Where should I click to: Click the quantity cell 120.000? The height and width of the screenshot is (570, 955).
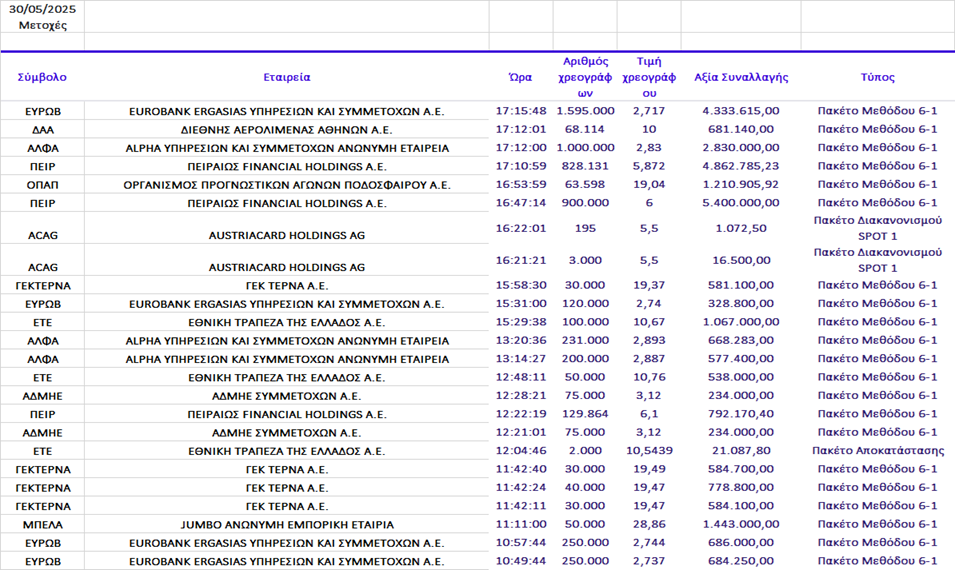click(x=585, y=303)
